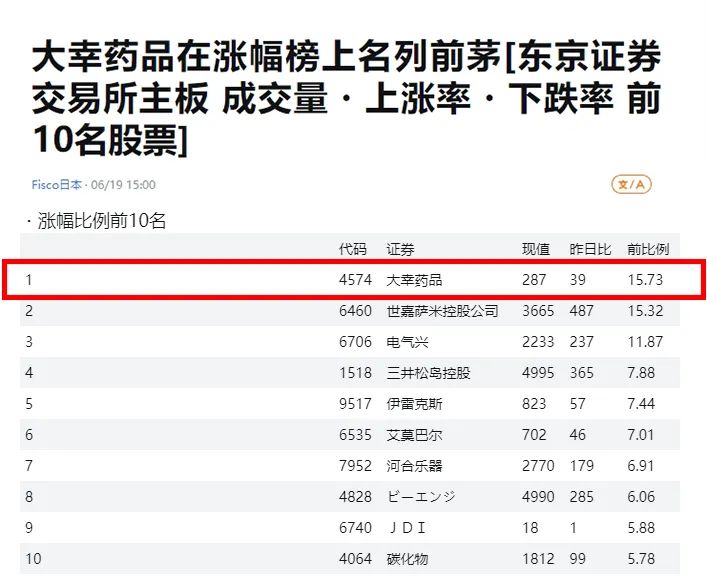Click the current value 287
This screenshot has width=707, height=586.
click(534, 280)
